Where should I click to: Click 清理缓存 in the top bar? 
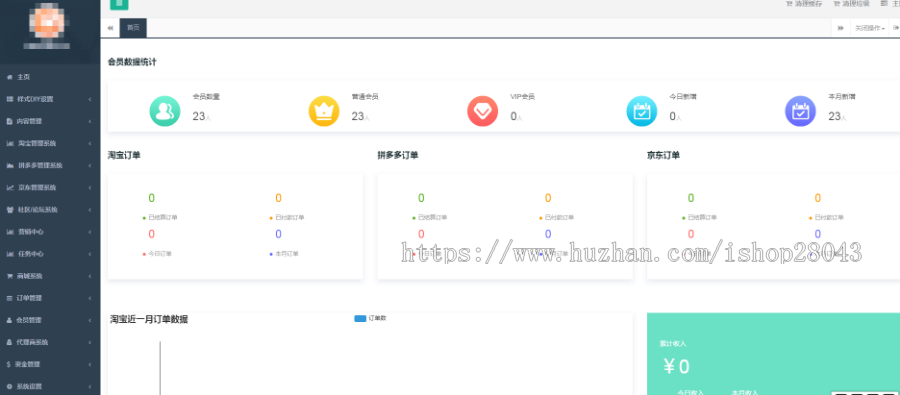pyautogui.click(x=808, y=3)
